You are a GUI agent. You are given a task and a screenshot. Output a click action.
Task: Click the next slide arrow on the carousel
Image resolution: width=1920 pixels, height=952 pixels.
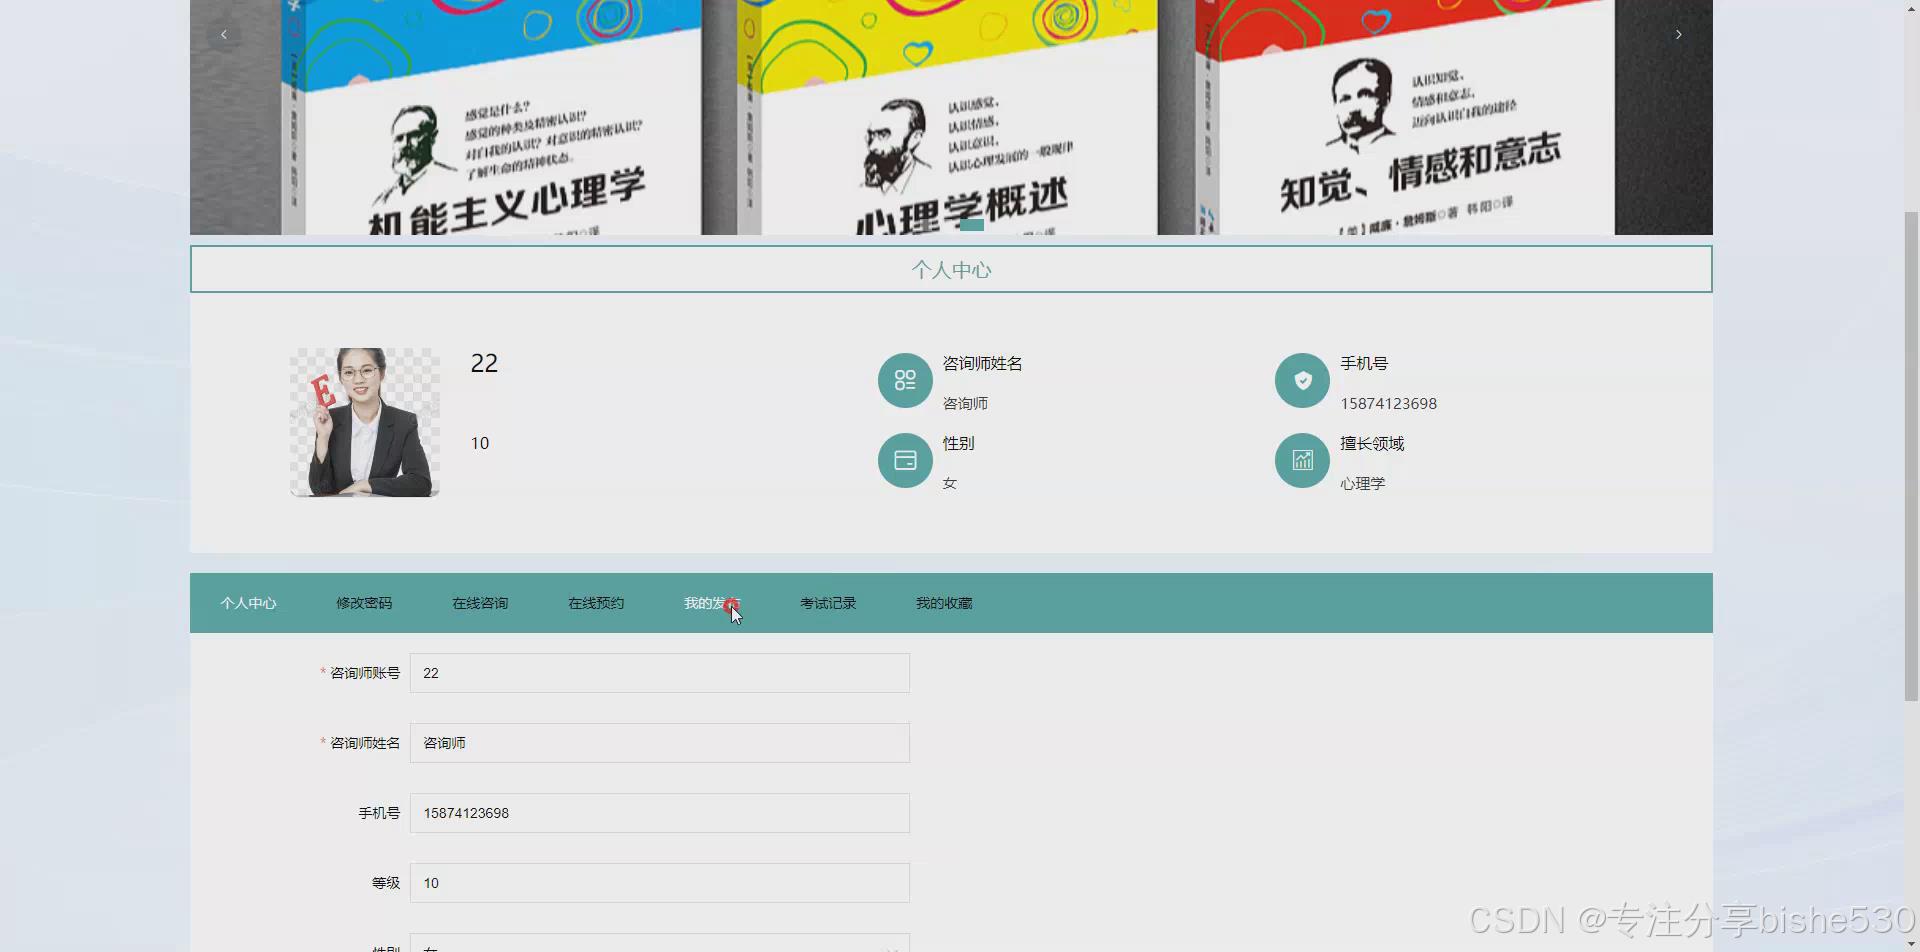point(1678,34)
